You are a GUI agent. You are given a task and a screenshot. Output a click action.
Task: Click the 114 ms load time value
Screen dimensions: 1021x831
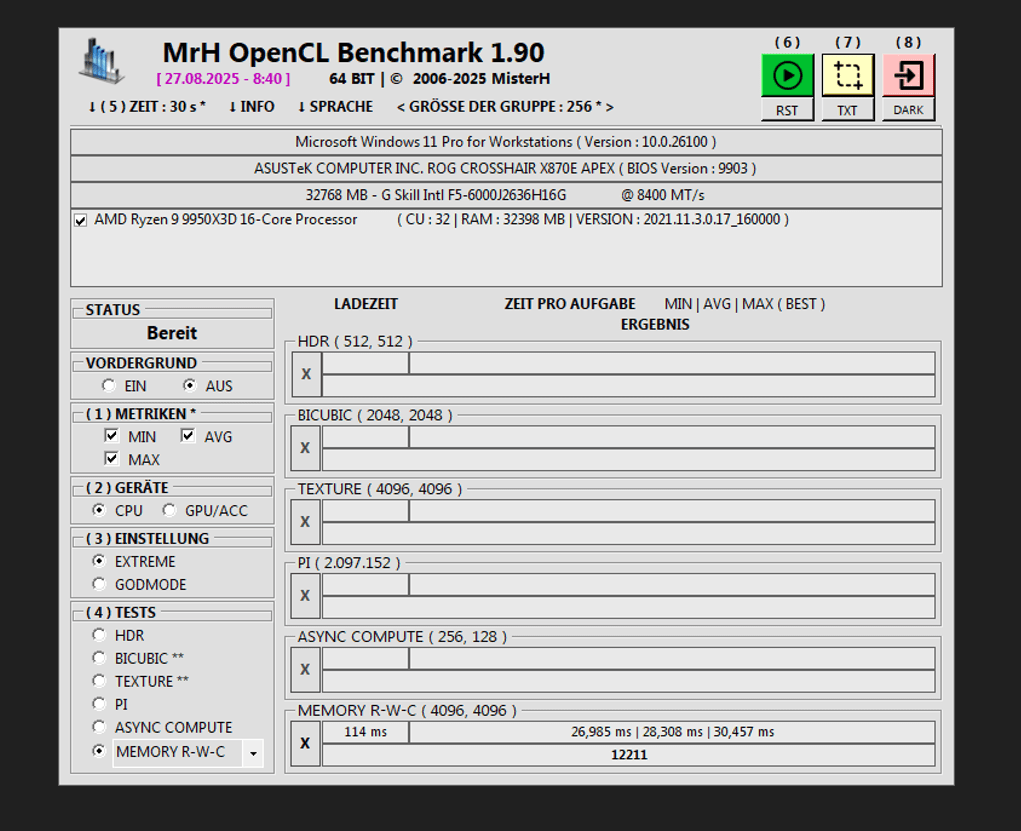pyautogui.click(x=365, y=732)
